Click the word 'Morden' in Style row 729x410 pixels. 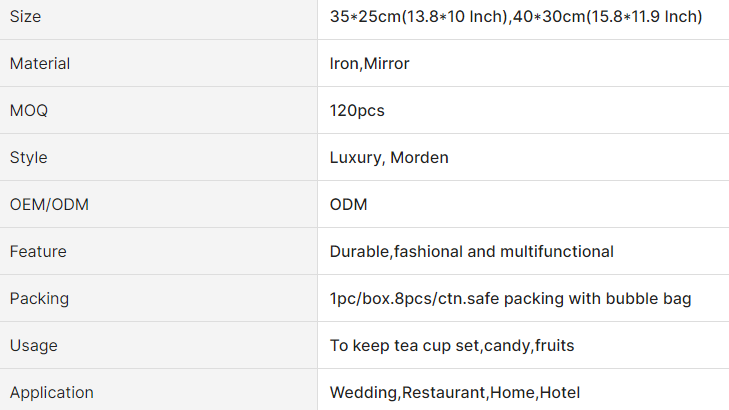click(x=419, y=158)
